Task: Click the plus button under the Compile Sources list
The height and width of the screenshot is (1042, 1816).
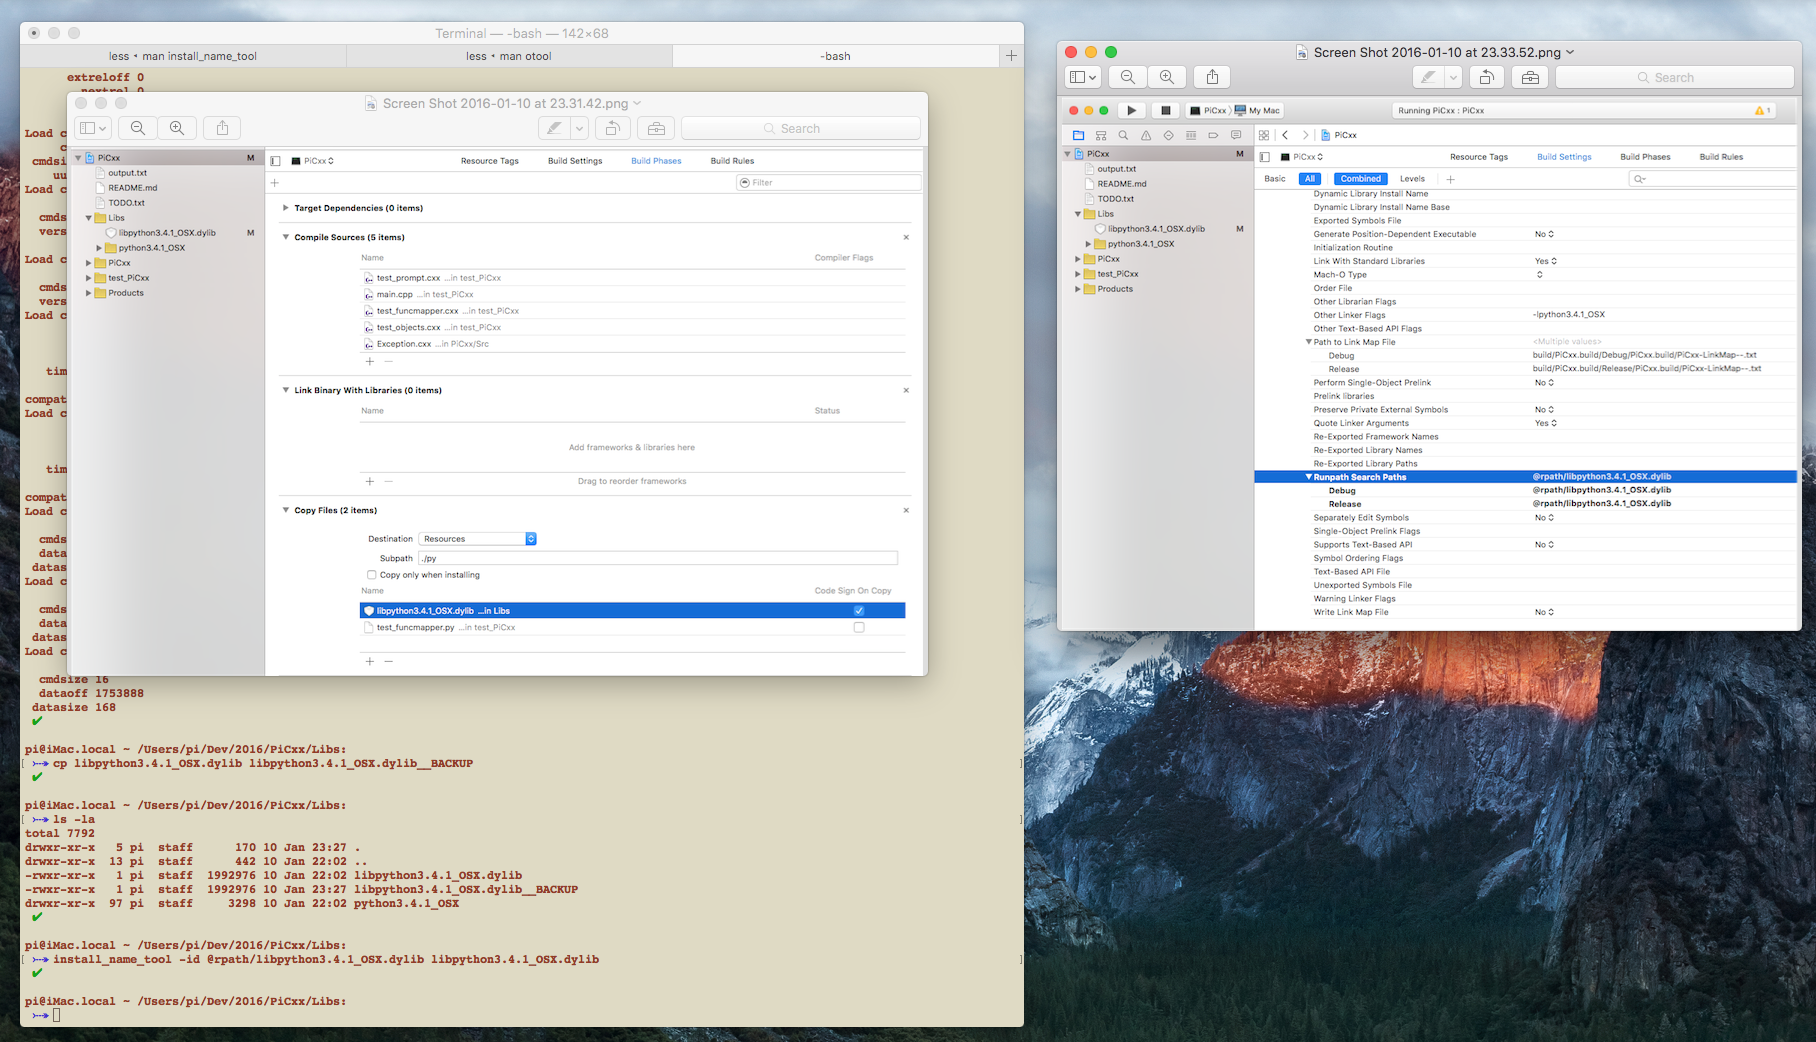Action: coord(370,361)
